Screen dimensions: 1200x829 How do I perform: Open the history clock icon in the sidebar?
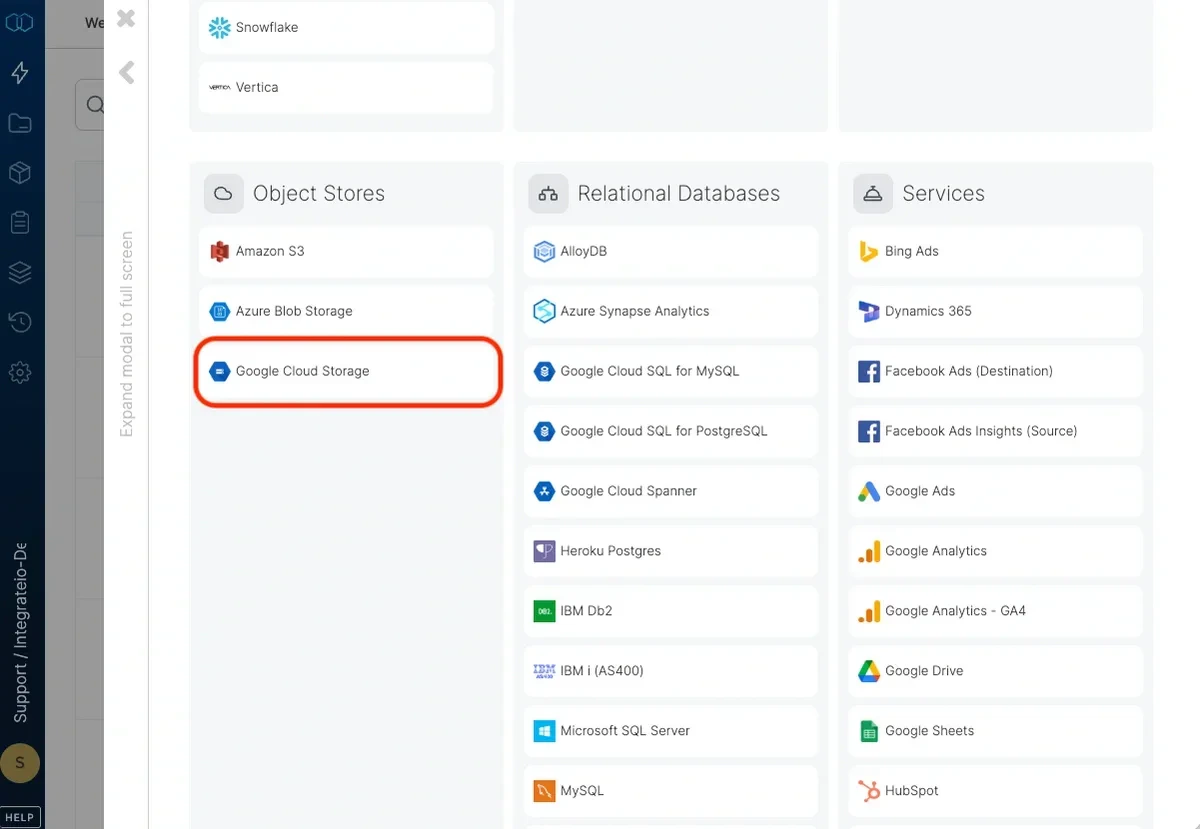tap(20, 322)
